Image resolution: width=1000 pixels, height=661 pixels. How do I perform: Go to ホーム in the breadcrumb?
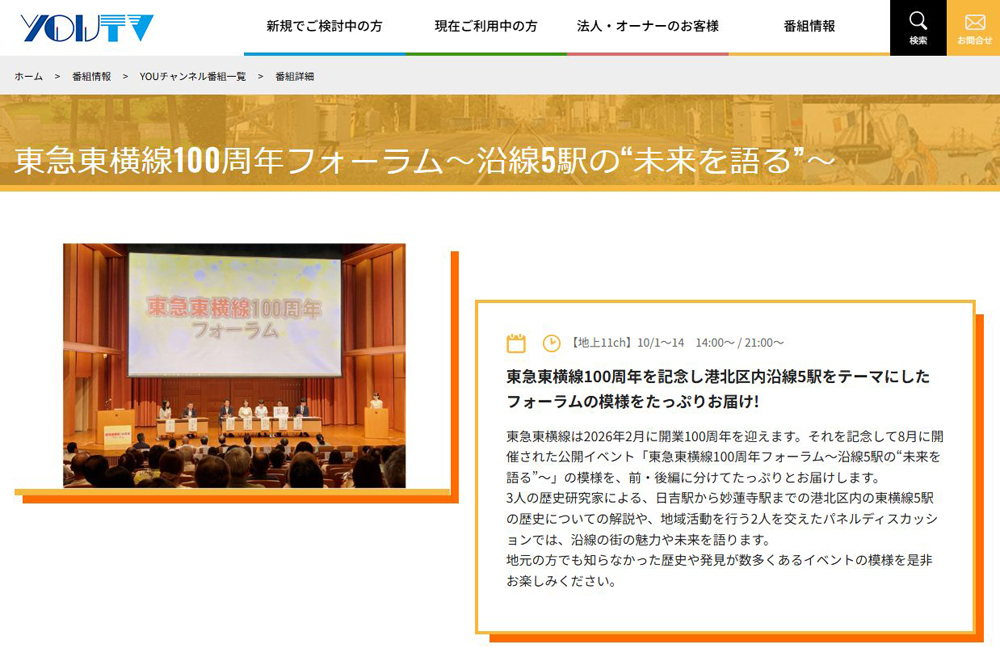pyautogui.click(x=28, y=76)
